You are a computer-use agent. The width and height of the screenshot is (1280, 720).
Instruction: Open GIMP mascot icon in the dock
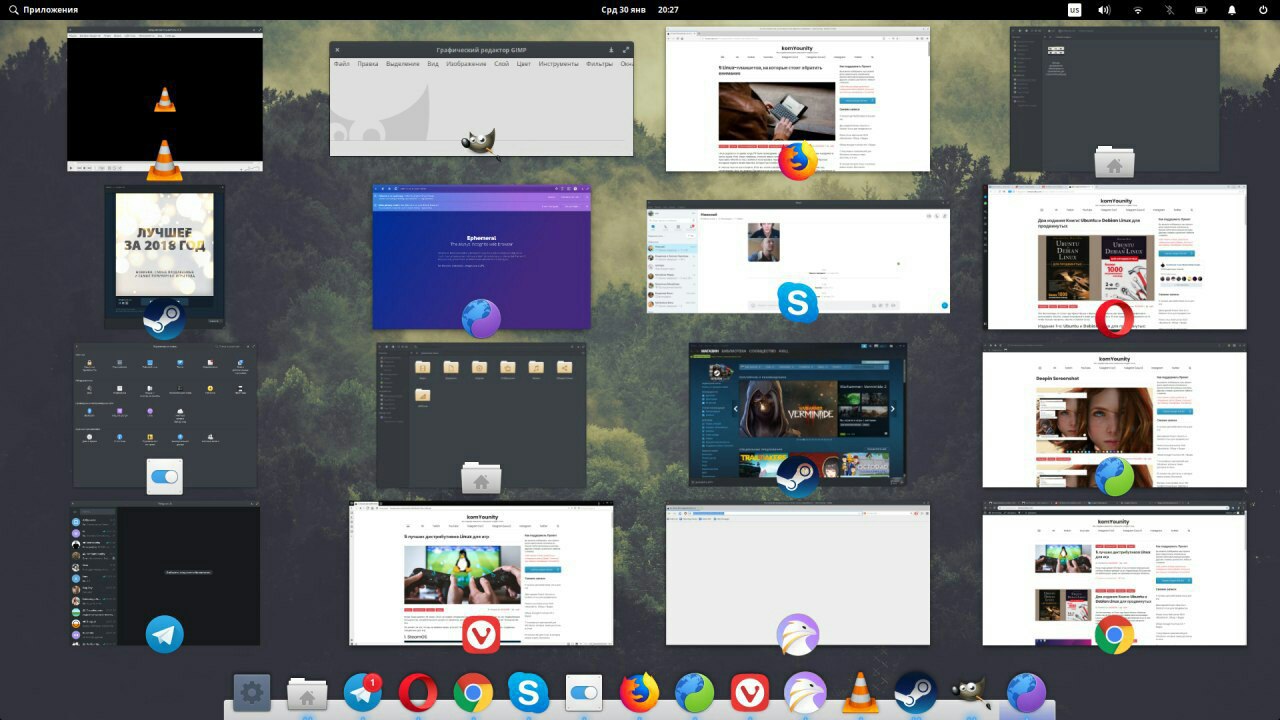[x=970, y=692]
